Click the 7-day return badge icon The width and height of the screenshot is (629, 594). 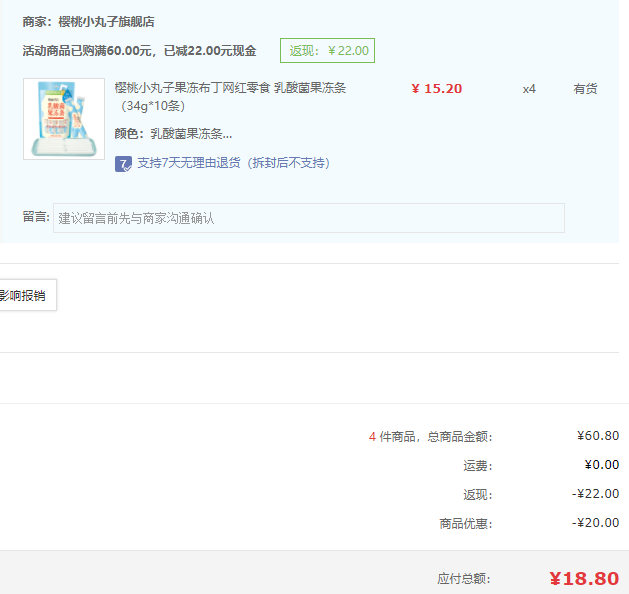click(x=123, y=164)
